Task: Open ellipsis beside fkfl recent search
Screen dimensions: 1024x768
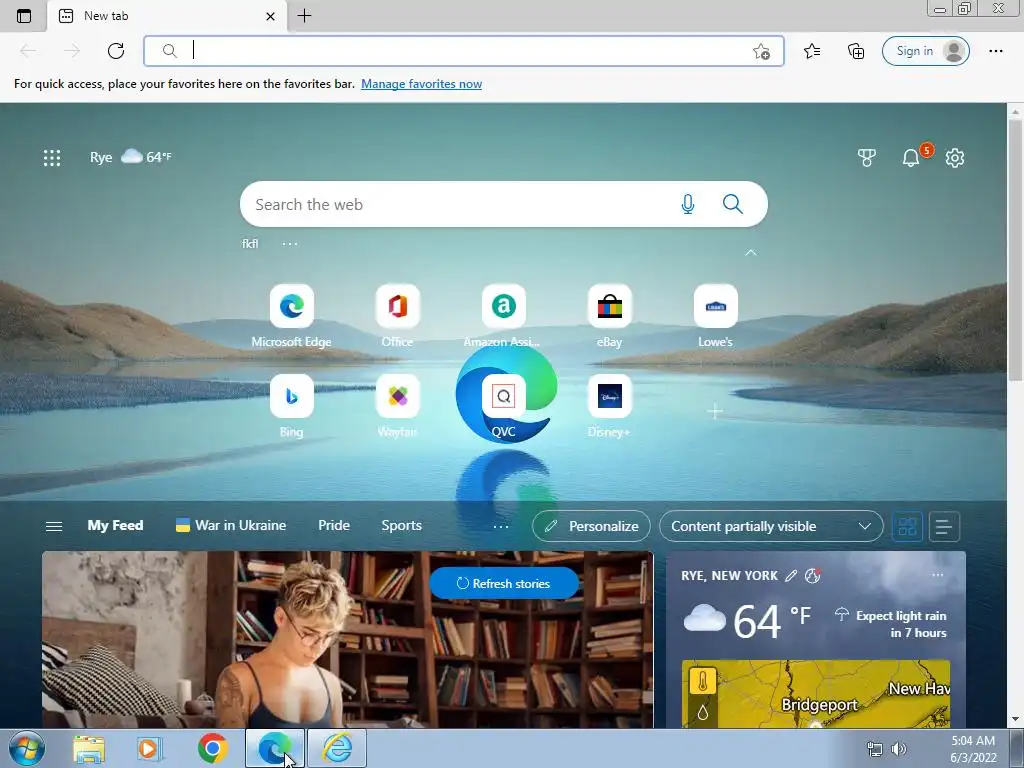Action: point(290,244)
